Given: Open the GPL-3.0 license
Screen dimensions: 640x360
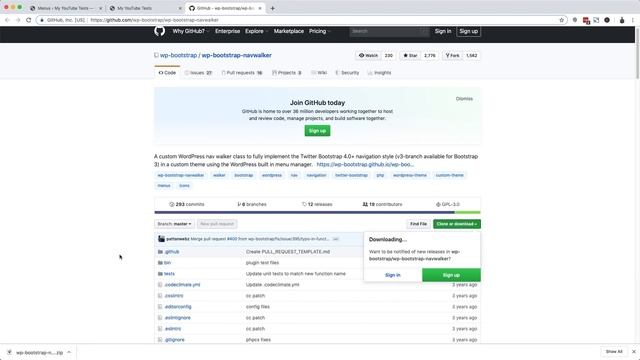Looking at the screenshot, I should tap(448, 204).
